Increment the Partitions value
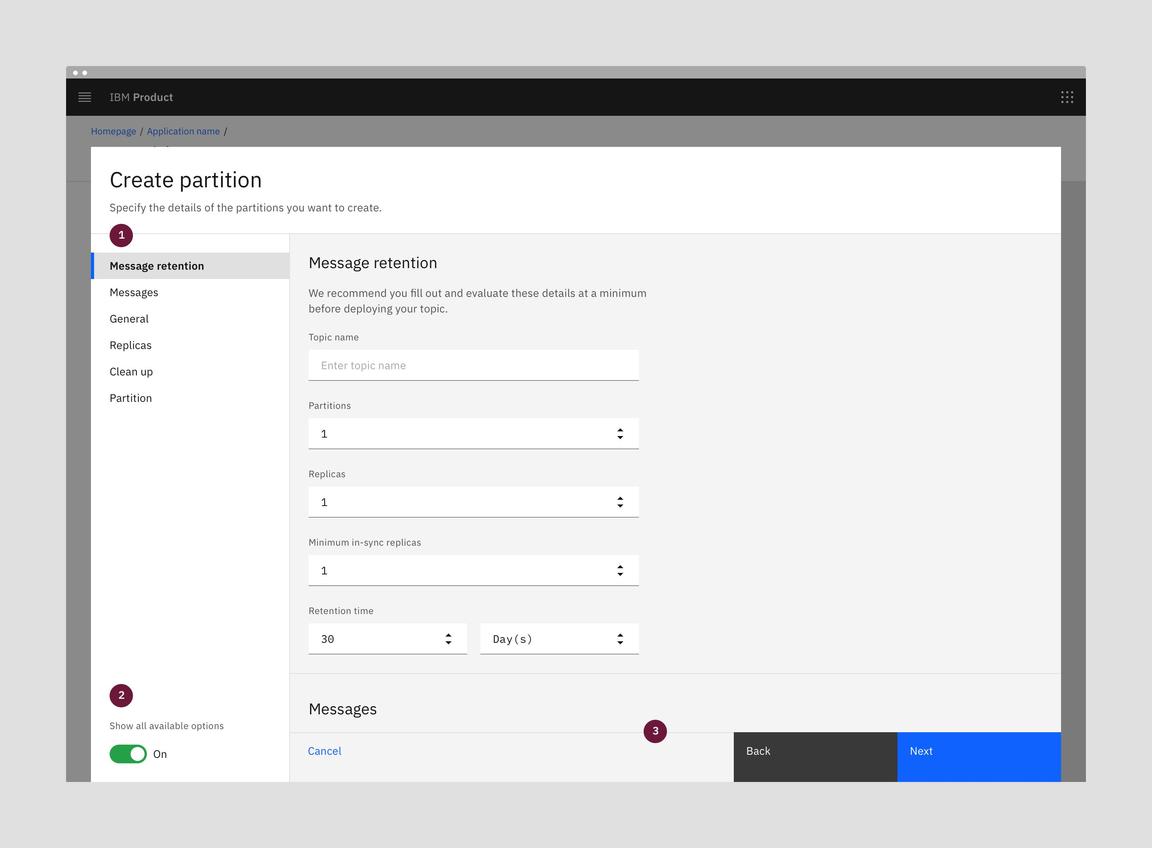 [x=620, y=429]
